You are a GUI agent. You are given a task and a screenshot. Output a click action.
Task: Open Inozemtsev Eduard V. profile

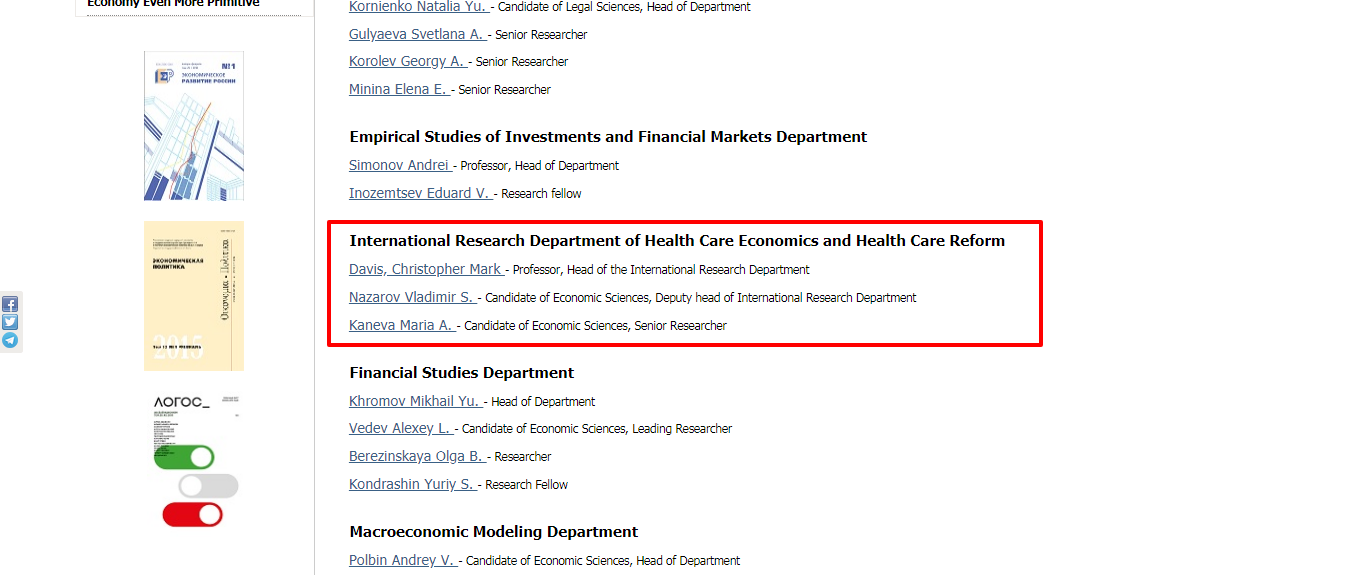click(421, 193)
